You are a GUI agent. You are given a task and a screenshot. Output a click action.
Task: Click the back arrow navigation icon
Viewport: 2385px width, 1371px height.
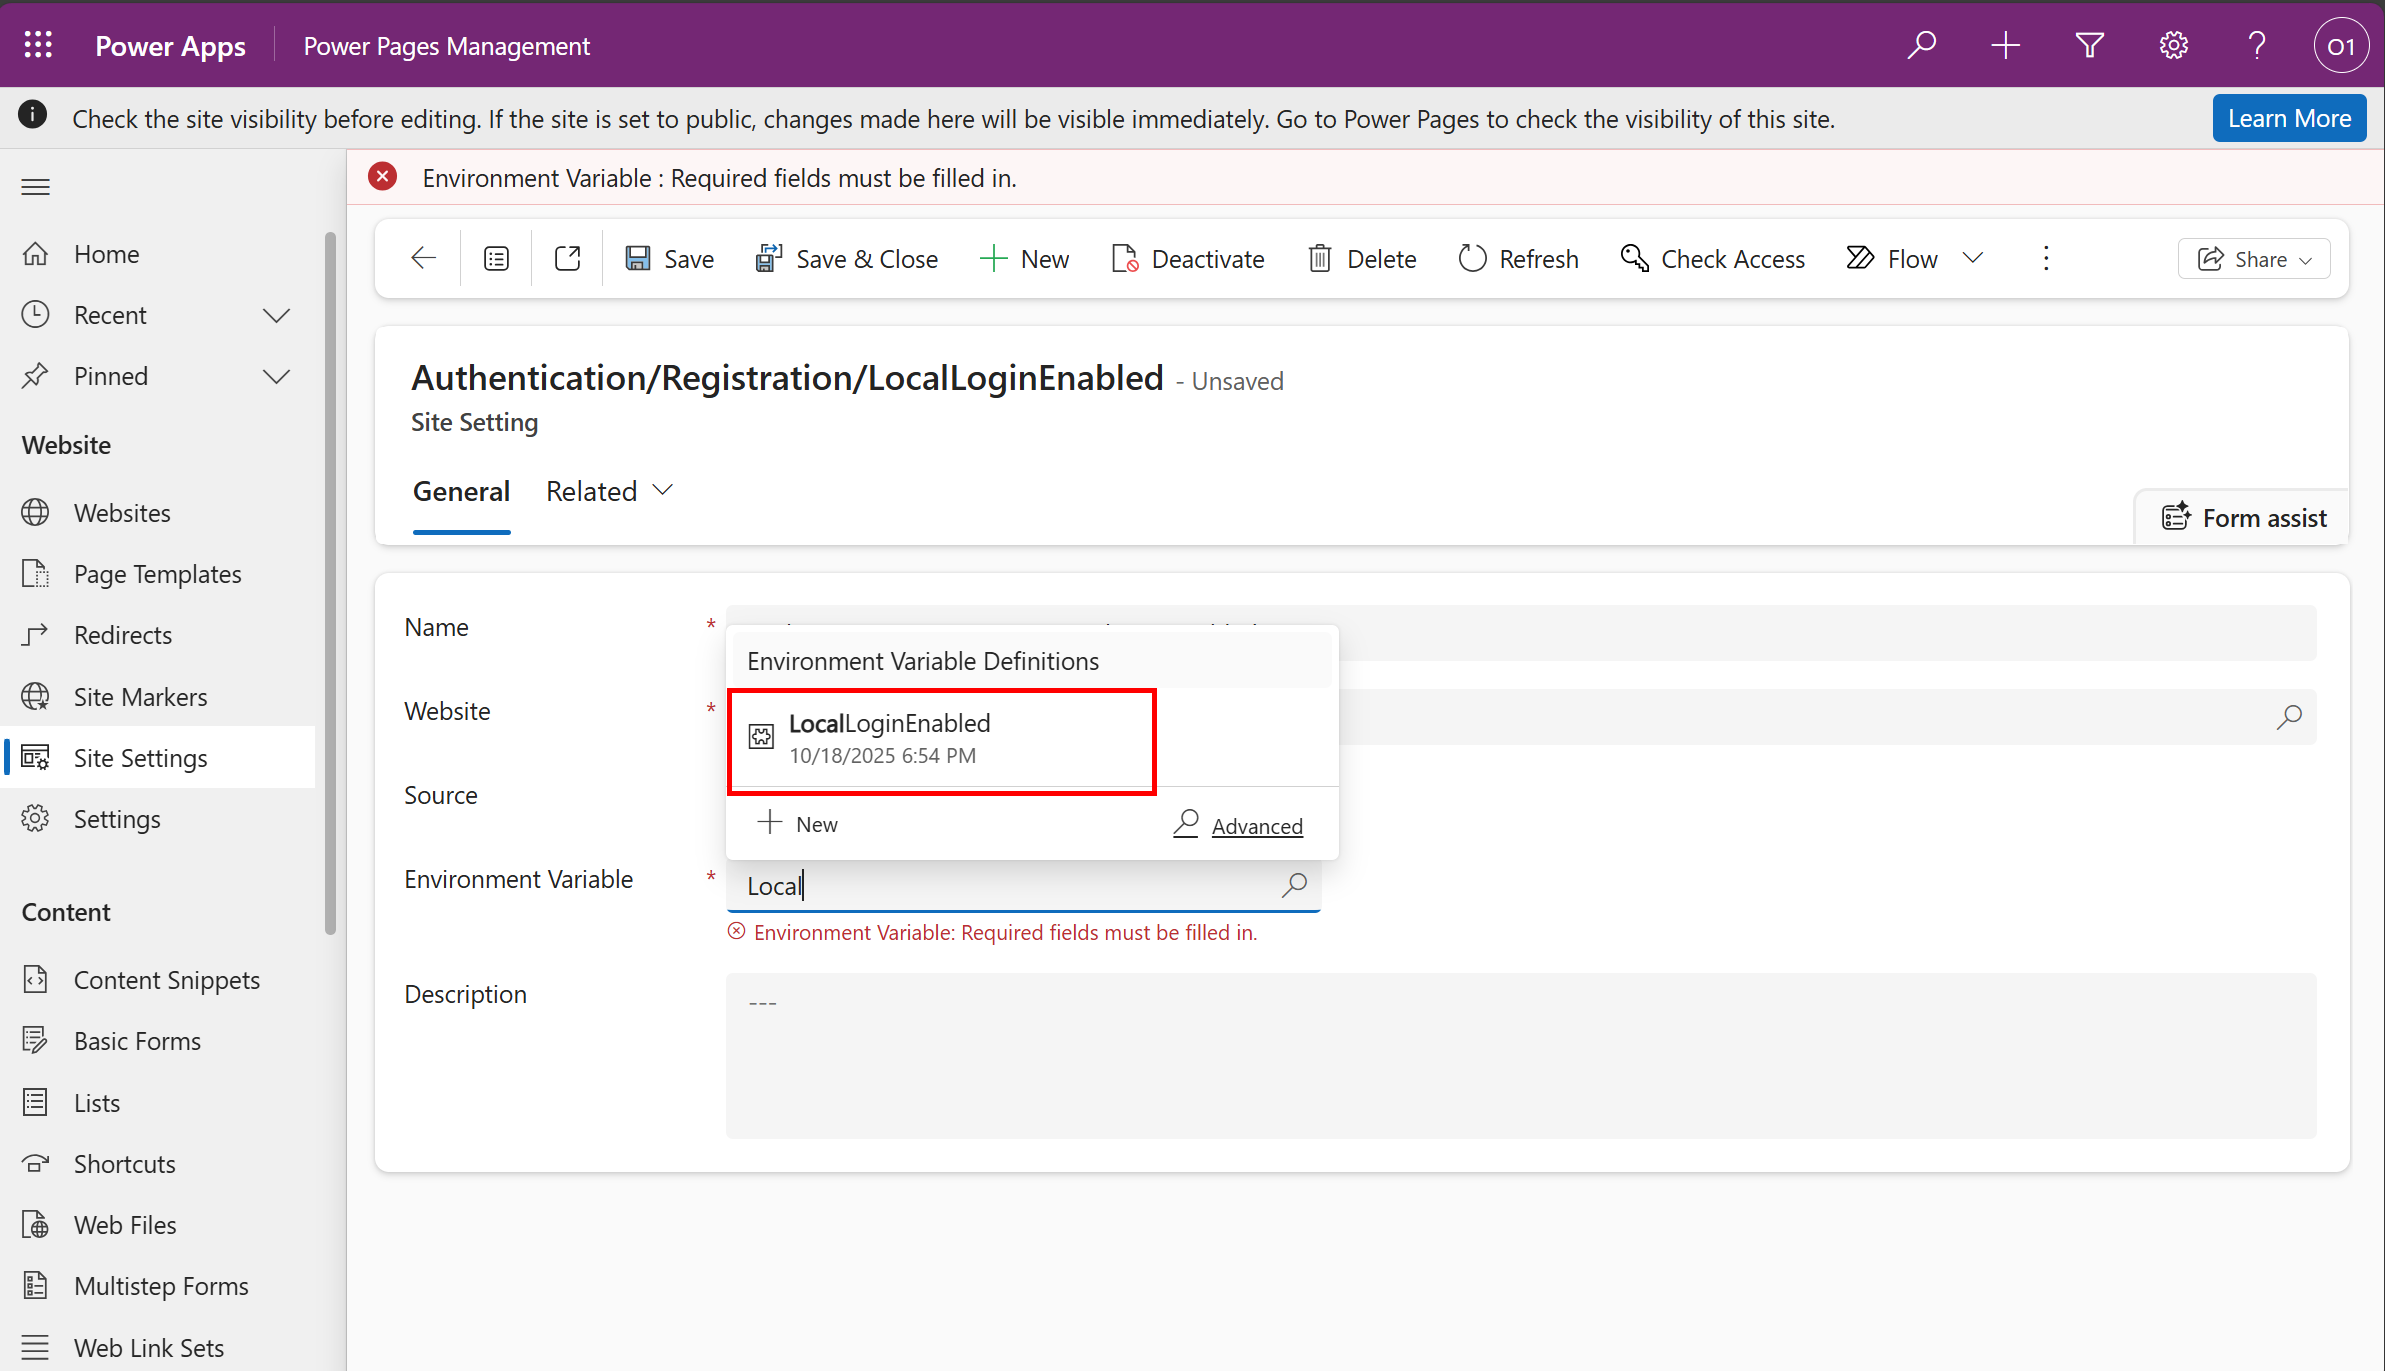coord(422,258)
